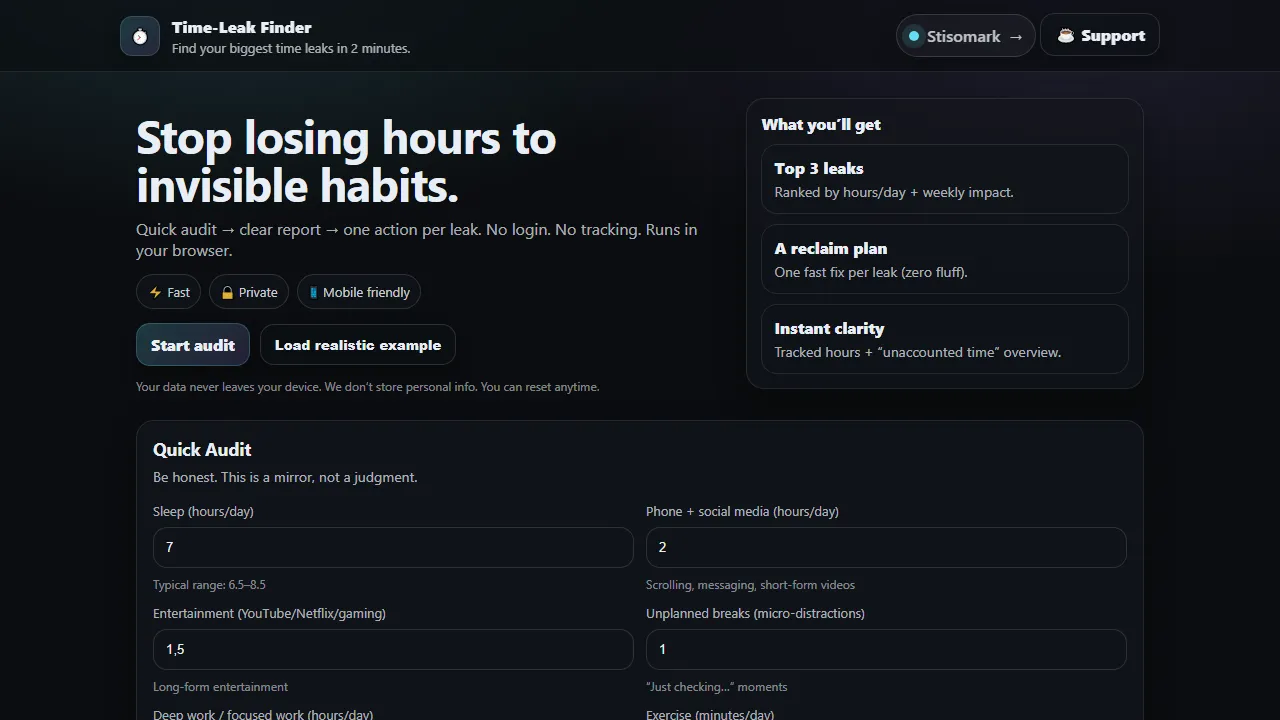This screenshot has width=1280, height=720.
Task: Click the lock icon on the Private badge
Action: pyautogui.click(x=227, y=292)
